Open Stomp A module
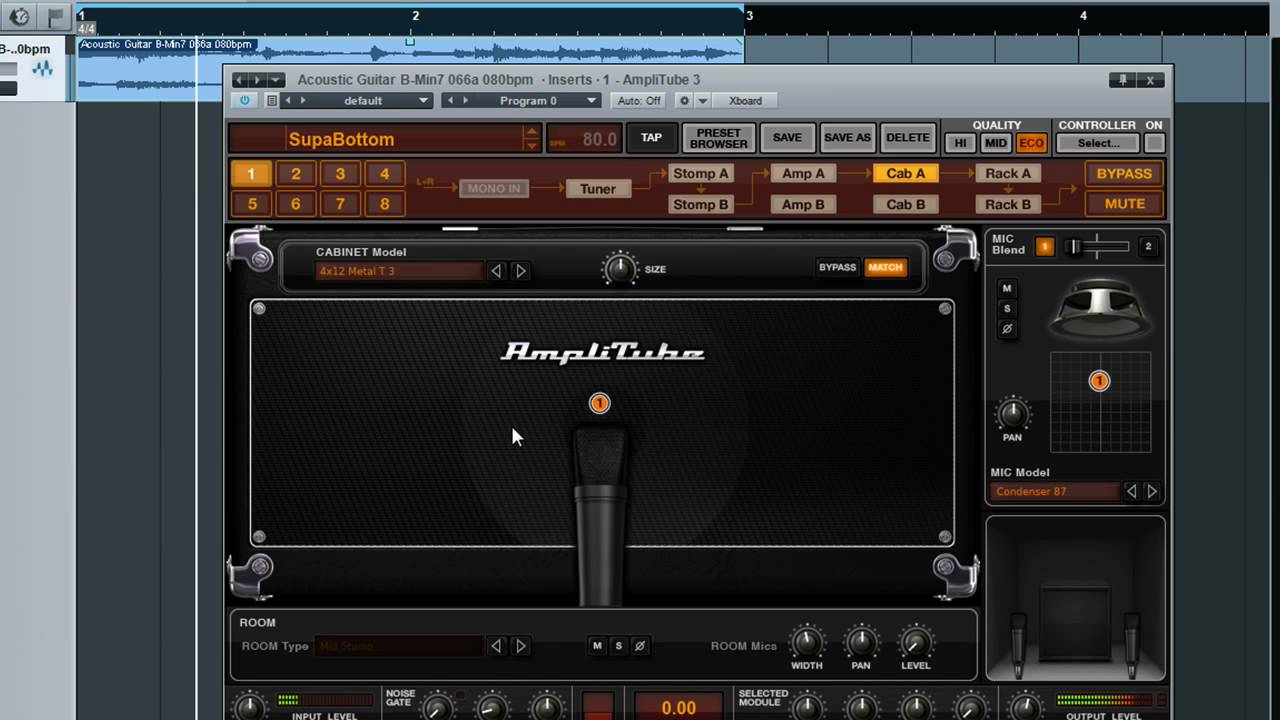The image size is (1280, 720). (701, 173)
